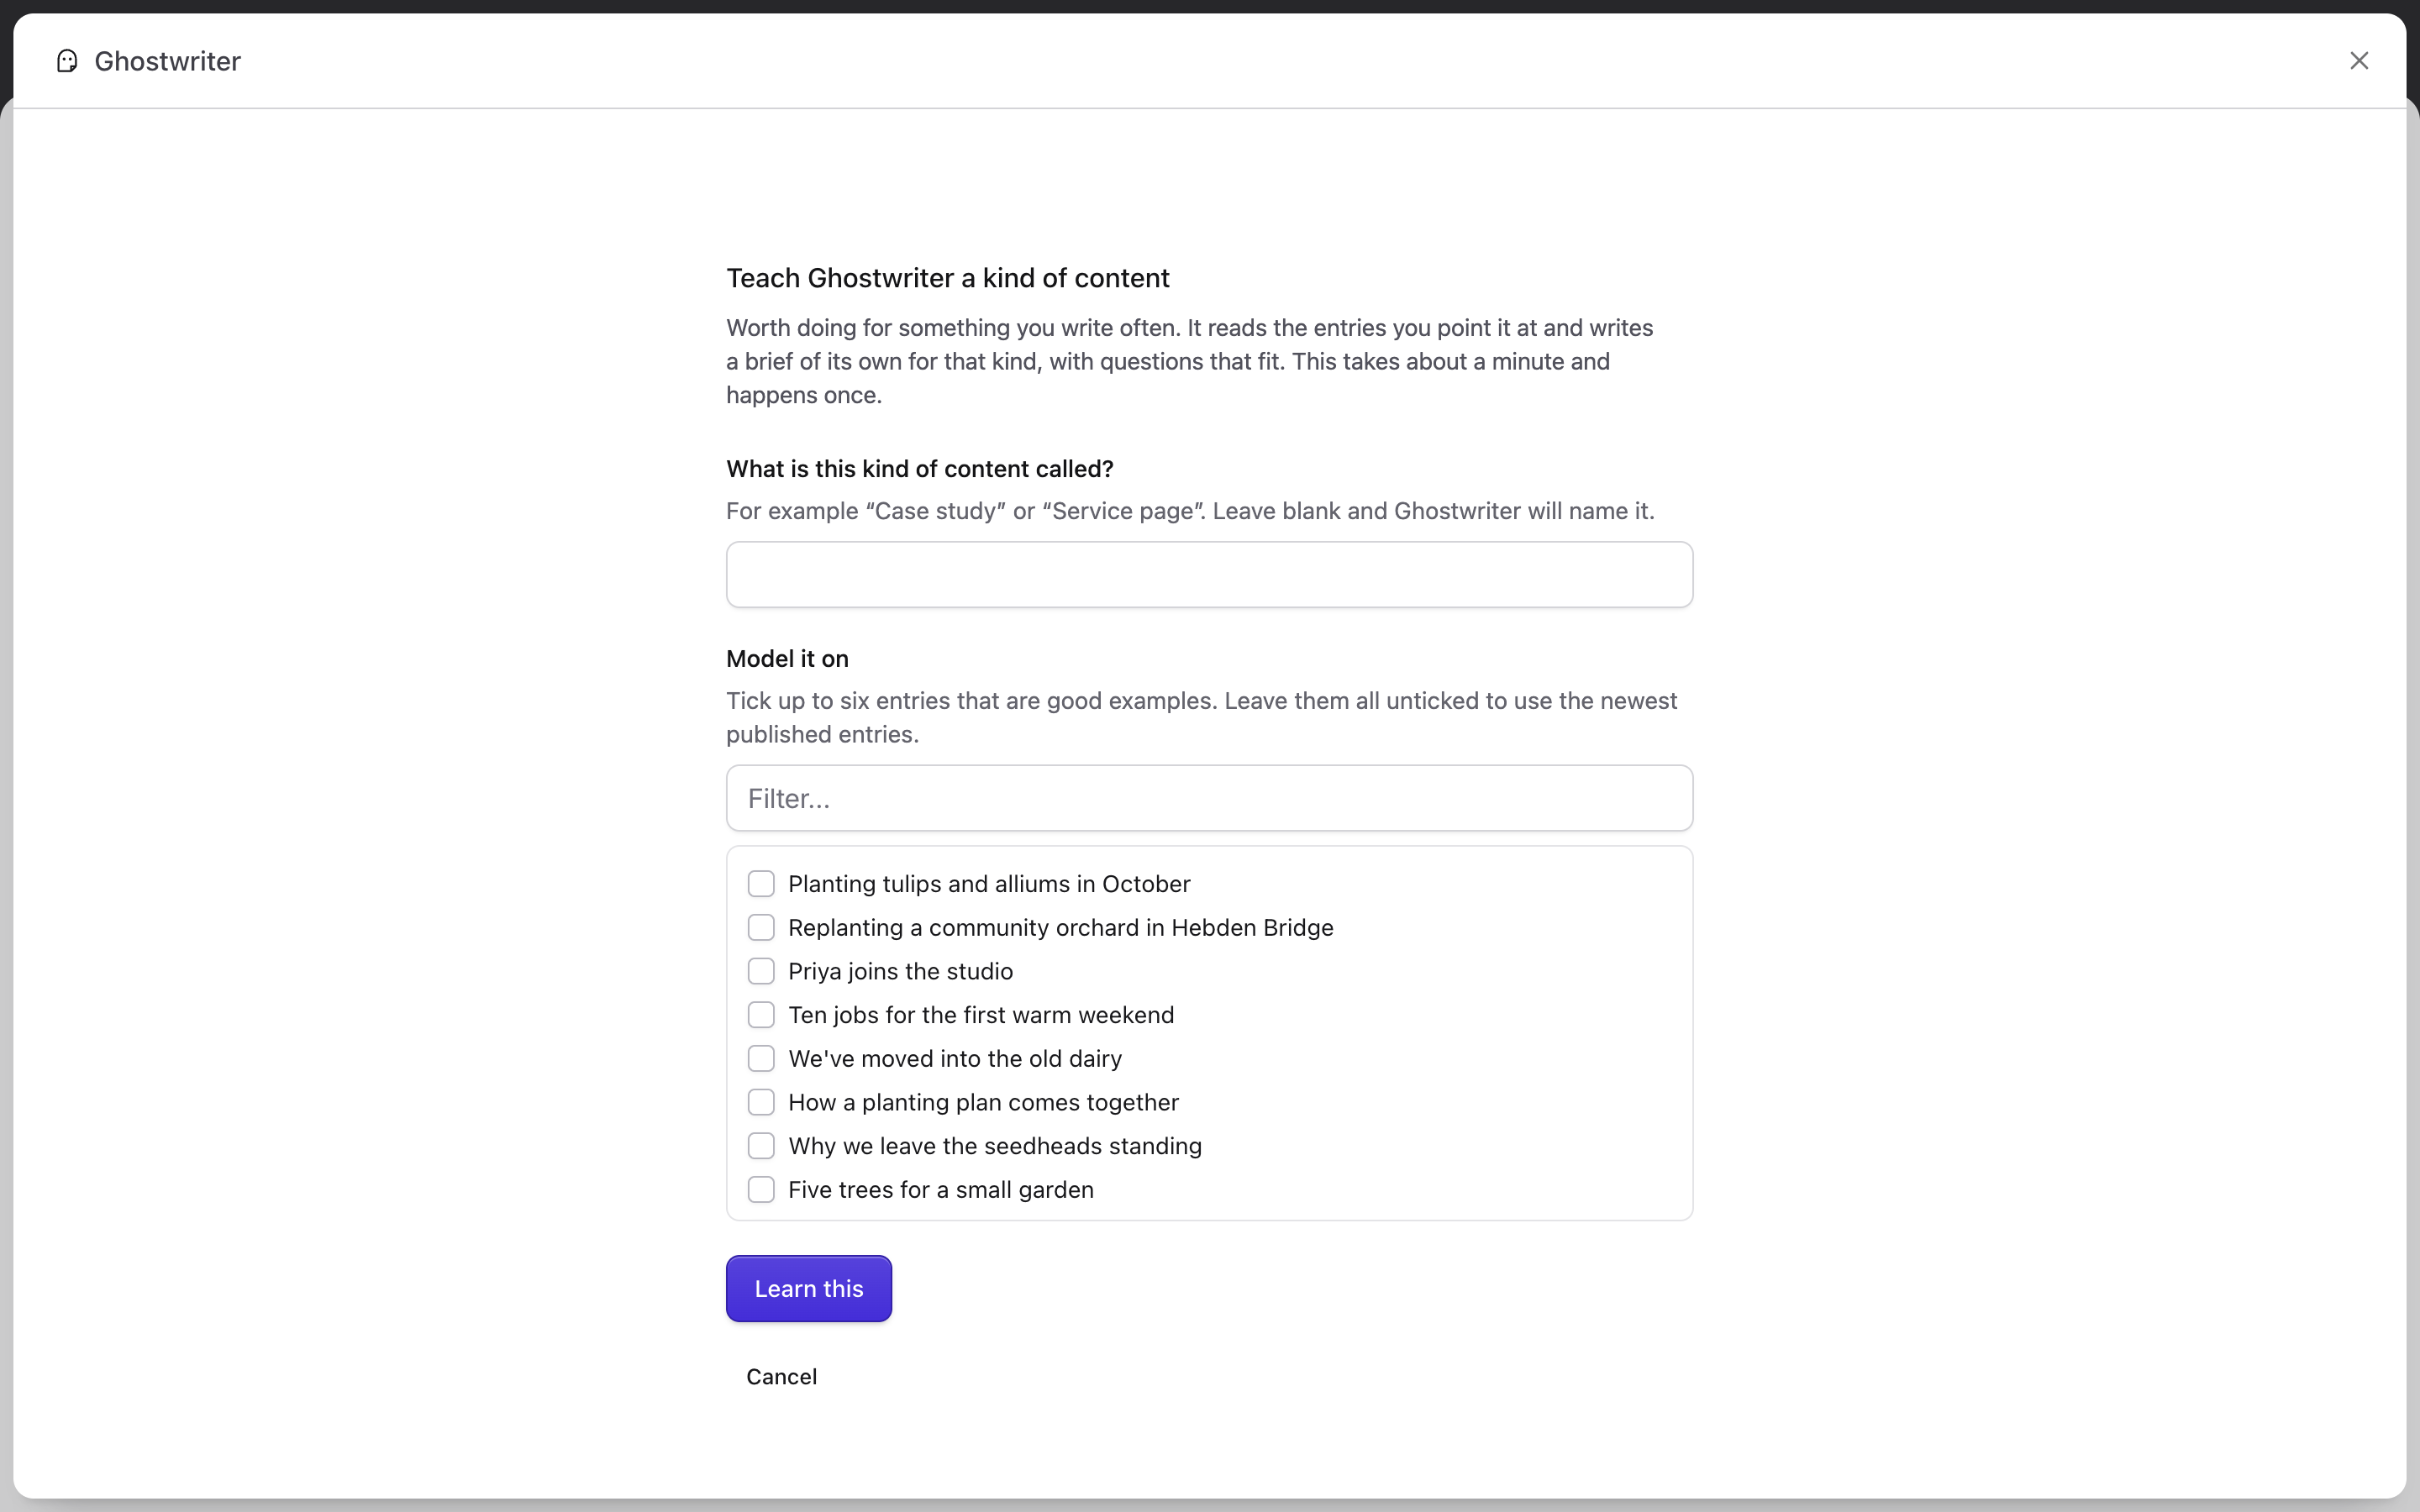This screenshot has width=2420, height=1512.
Task: Tick 'Planting tulips and alliums in October' checkbox
Action: tap(761, 884)
